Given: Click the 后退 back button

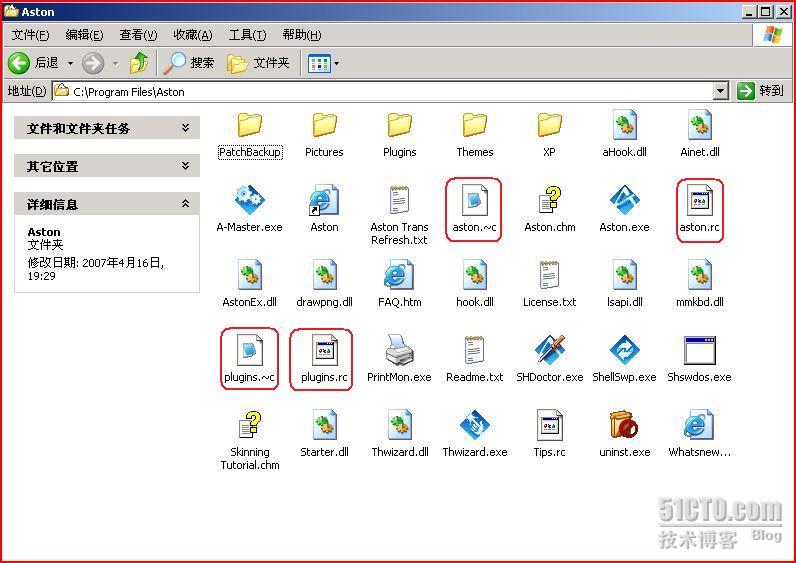Looking at the screenshot, I should click(34, 63).
